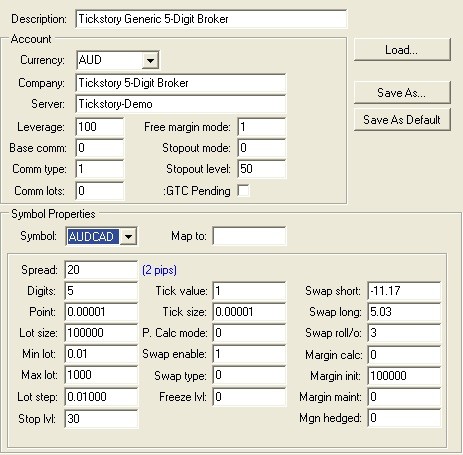This screenshot has height=455, width=463.
Task: Select the Margin init input field
Action: point(404,376)
